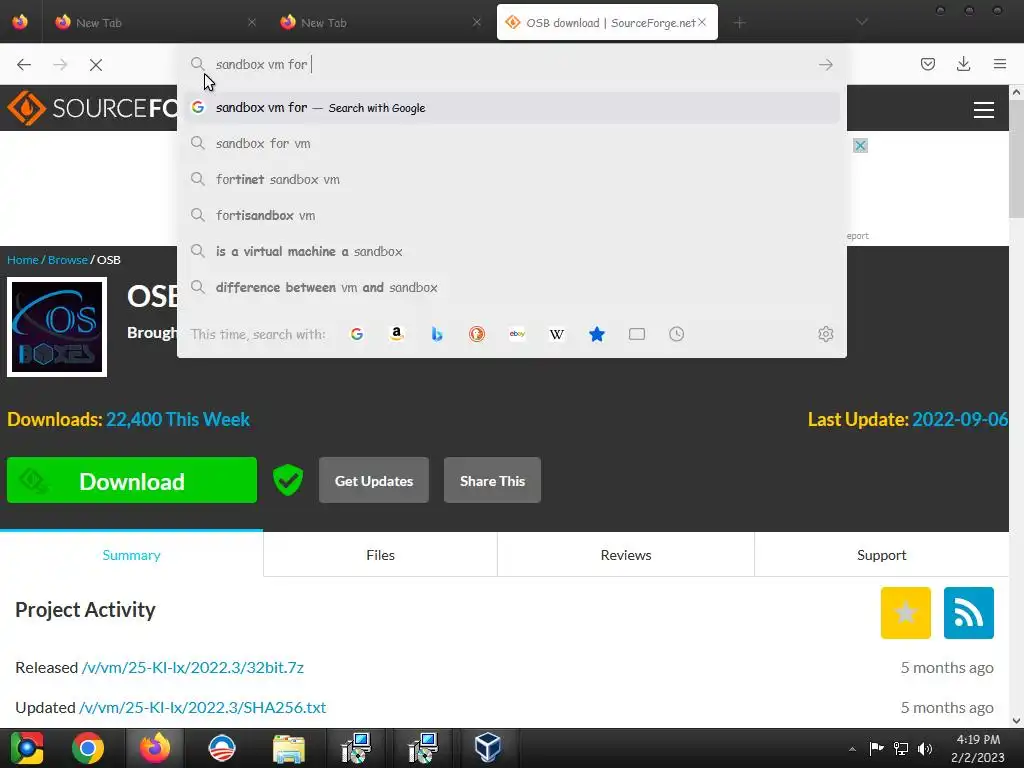Click the scrollbar down arrow
This screenshot has width=1024, height=768.
click(1016, 721)
